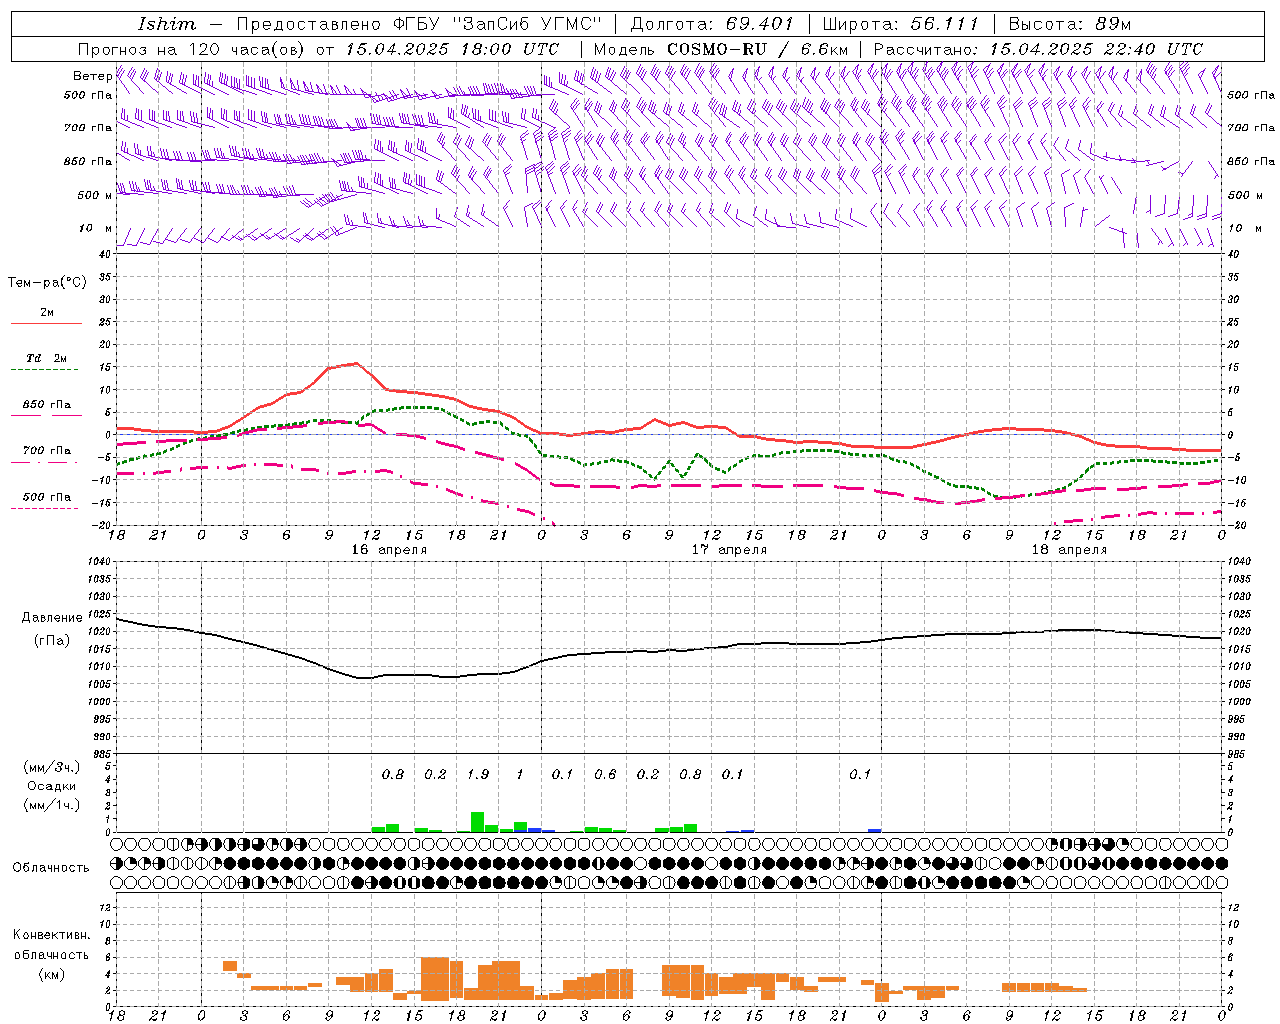Click the "1040" top pressure axis tick on left
Viewport: 1280px width, 1024px height.
[x=97, y=562]
